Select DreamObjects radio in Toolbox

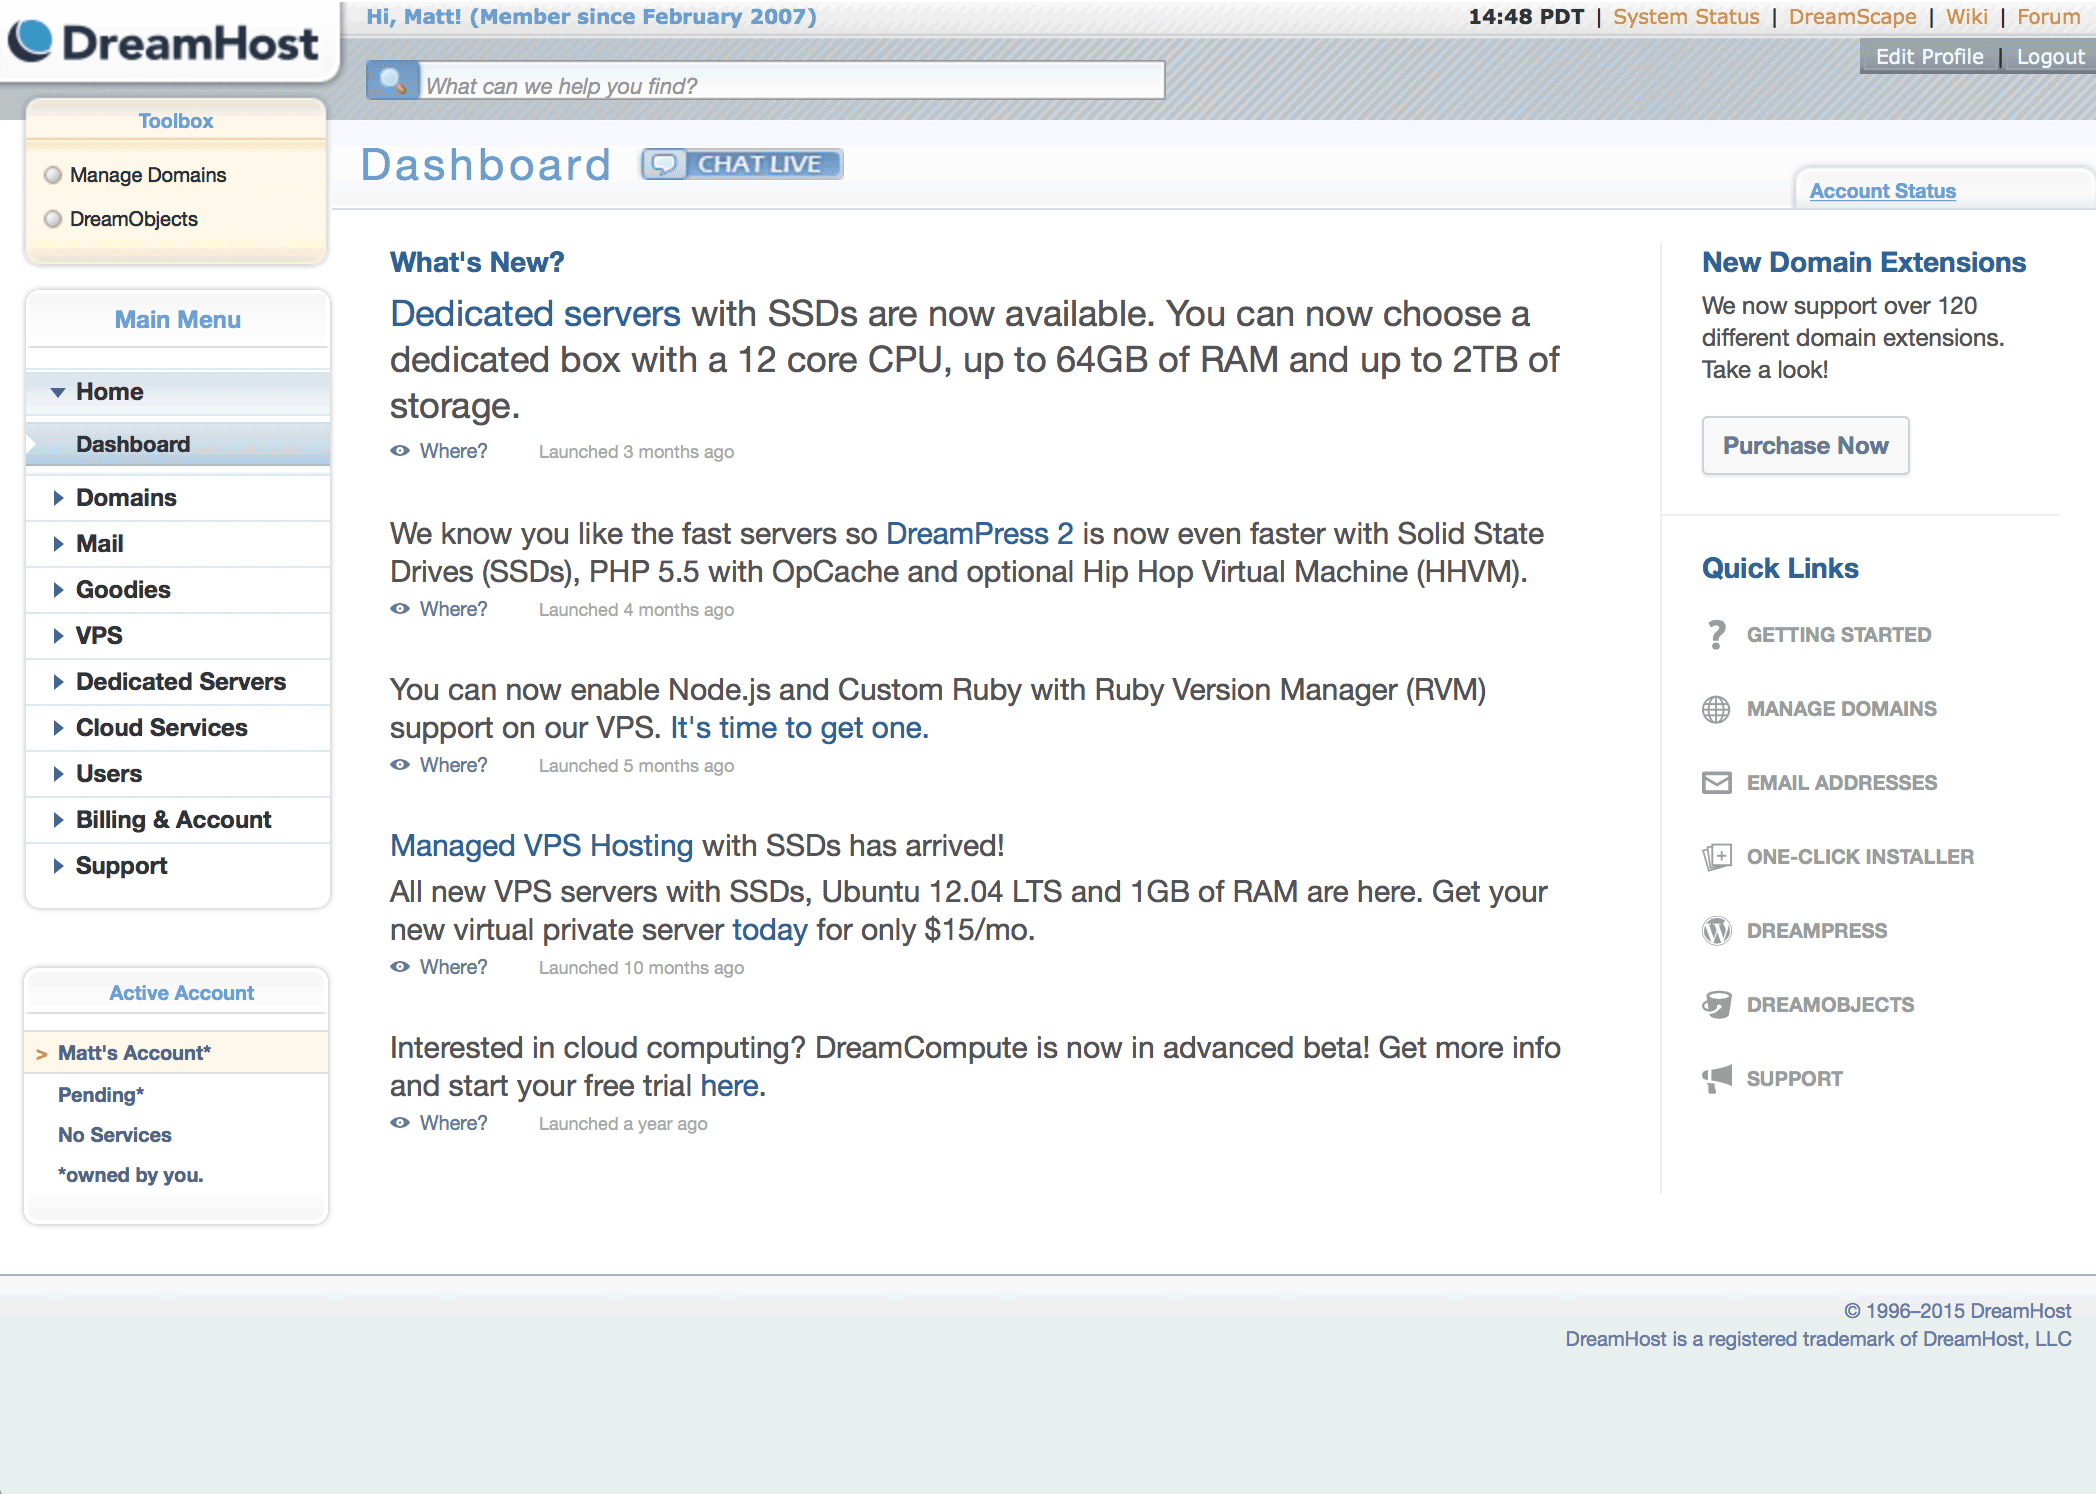pos(52,218)
